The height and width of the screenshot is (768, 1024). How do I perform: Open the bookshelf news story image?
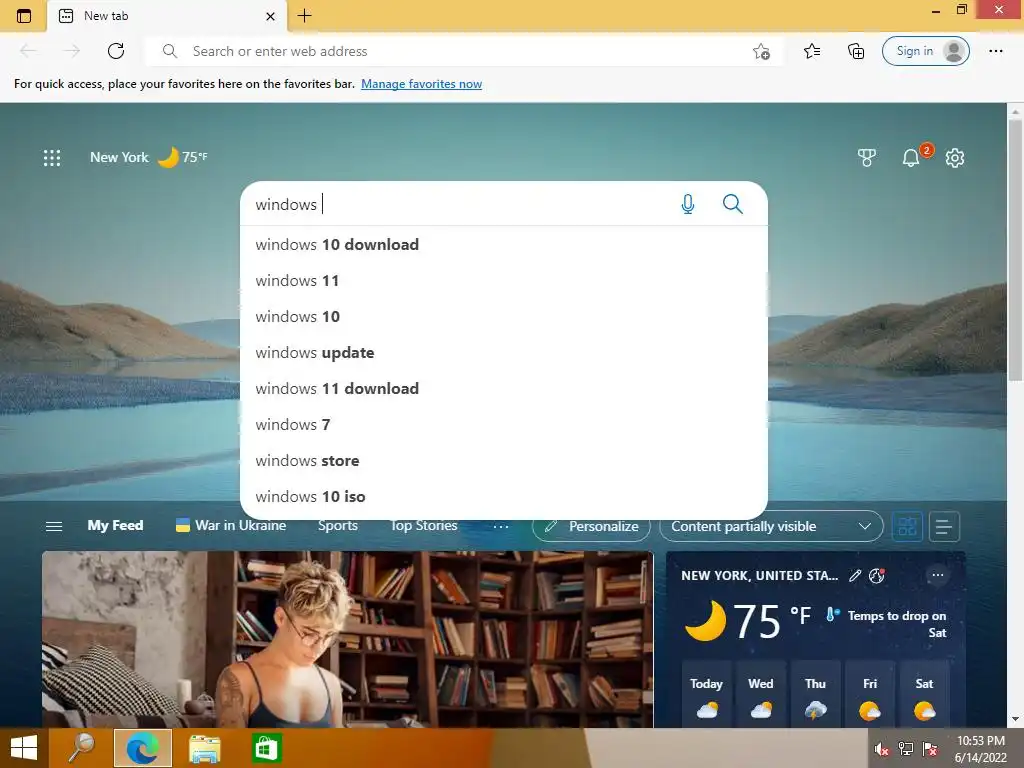click(347, 639)
